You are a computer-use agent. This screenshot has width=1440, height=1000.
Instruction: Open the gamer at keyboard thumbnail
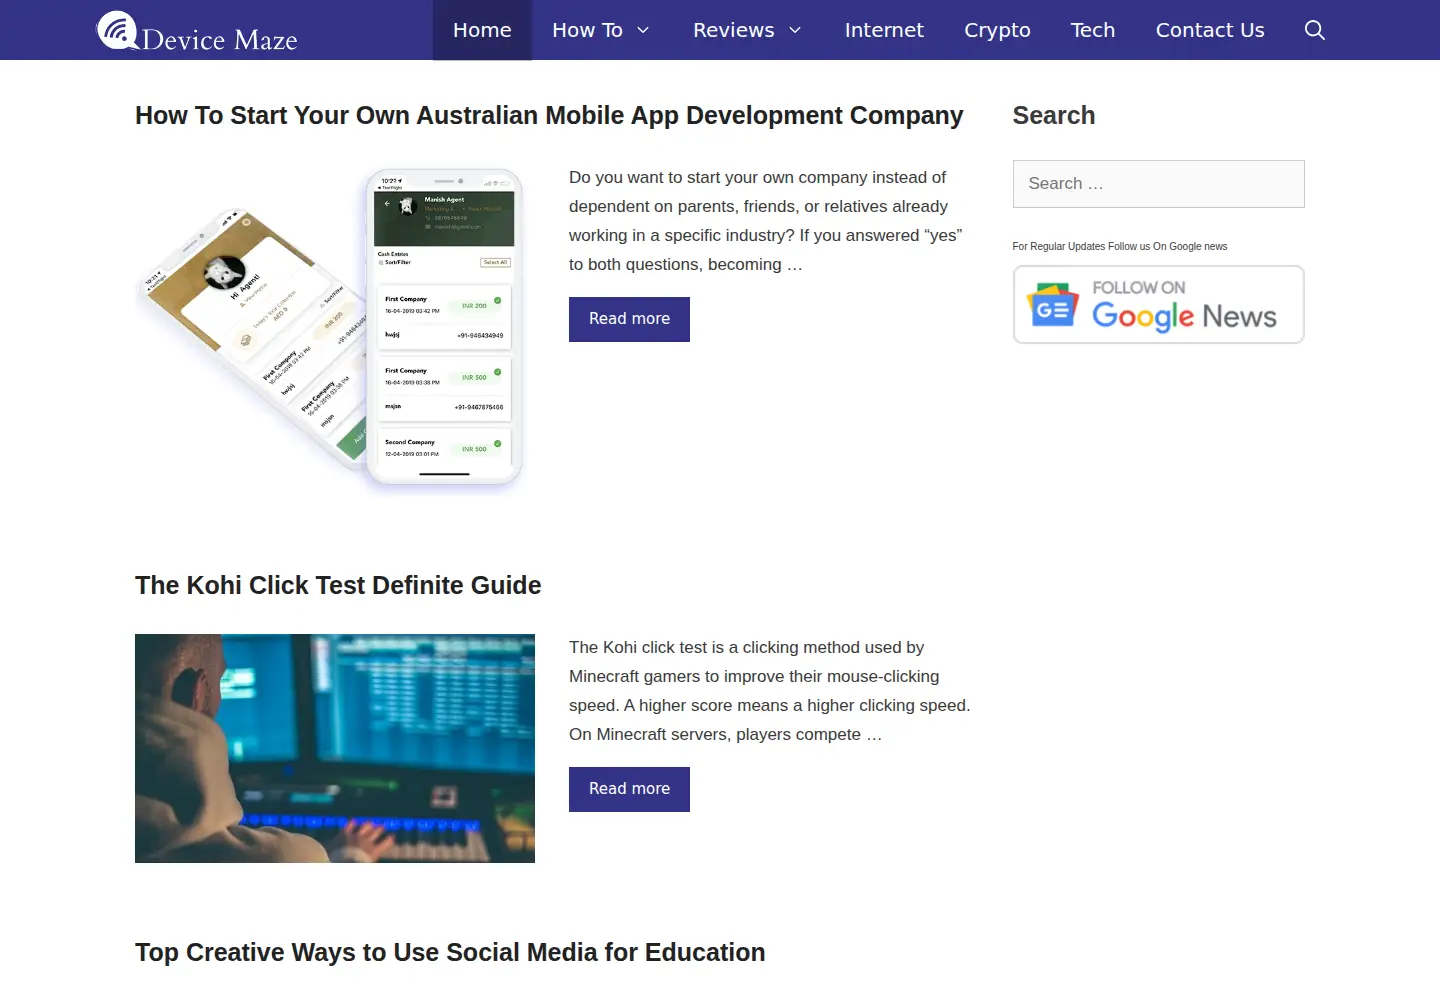(x=335, y=748)
